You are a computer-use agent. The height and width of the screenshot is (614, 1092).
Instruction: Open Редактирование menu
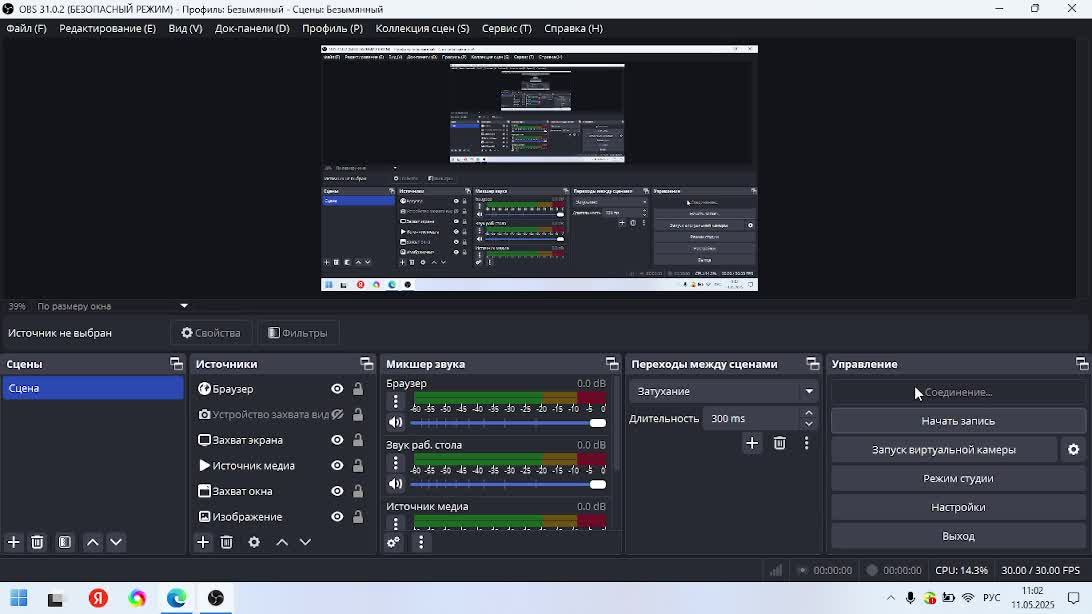click(x=107, y=29)
